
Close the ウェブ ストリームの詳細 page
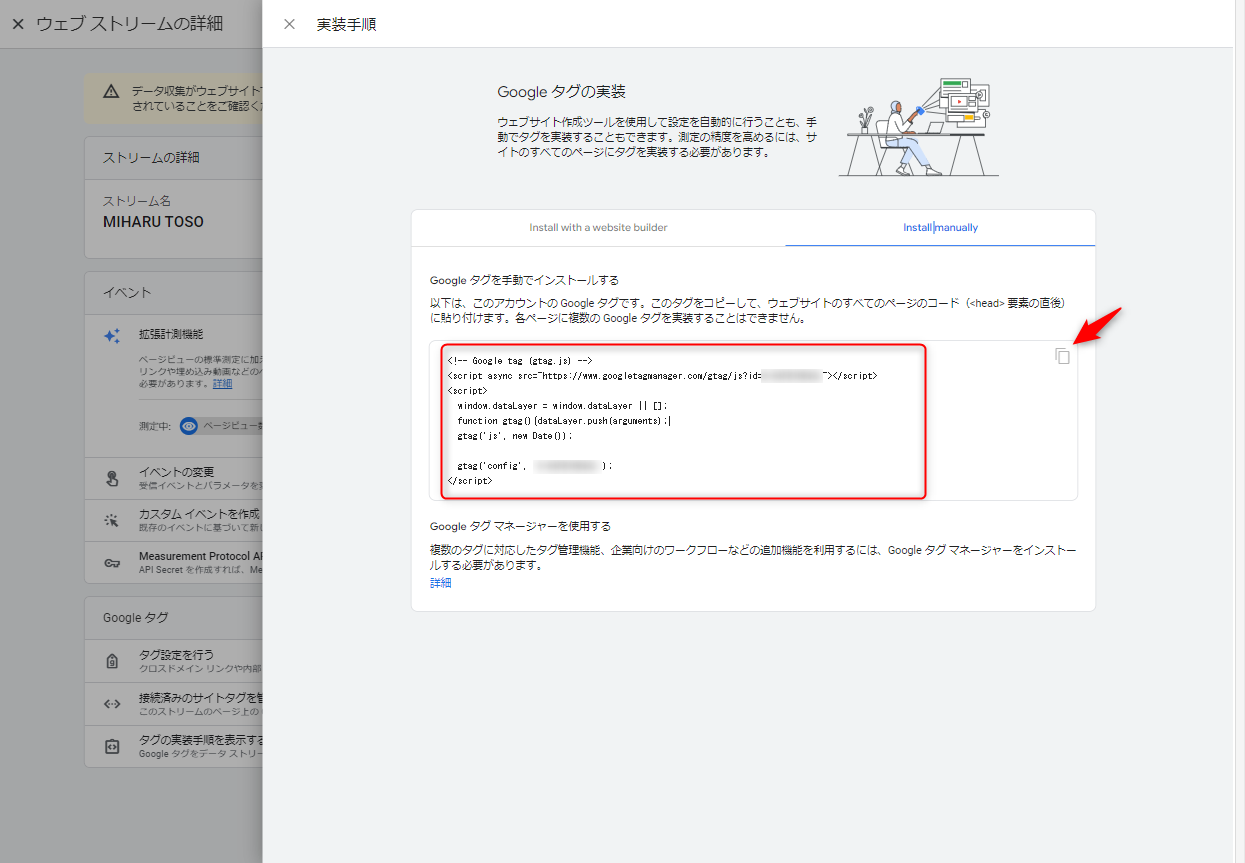tap(18, 24)
